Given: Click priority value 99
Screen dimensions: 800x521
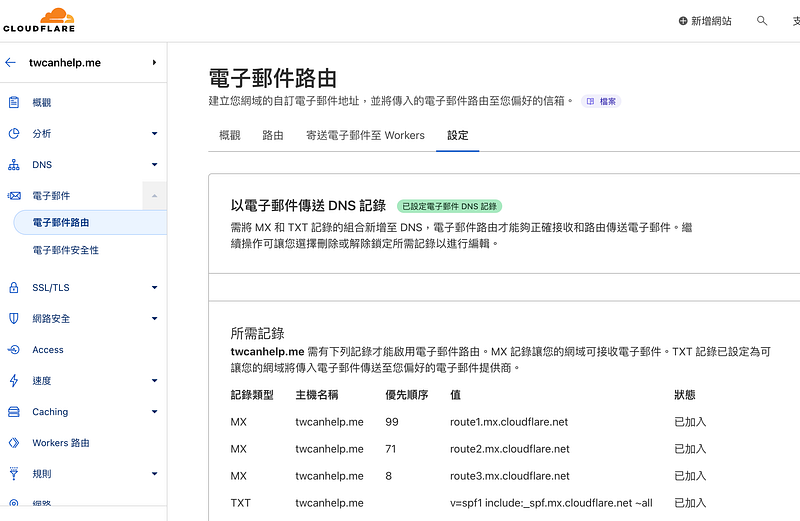Looking at the screenshot, I should (x=392, y=422).
